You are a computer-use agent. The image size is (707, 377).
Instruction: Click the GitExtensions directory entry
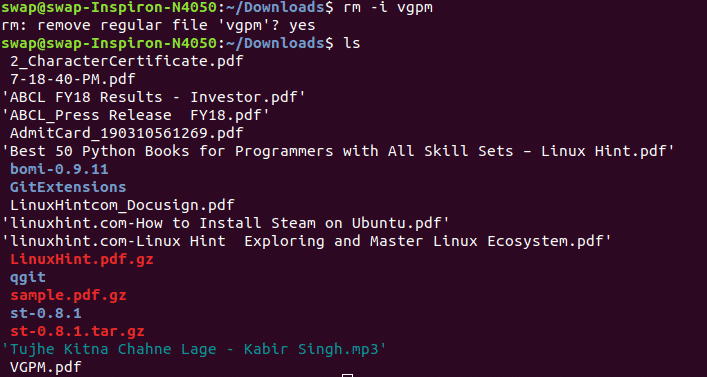(x=68, y=188)
